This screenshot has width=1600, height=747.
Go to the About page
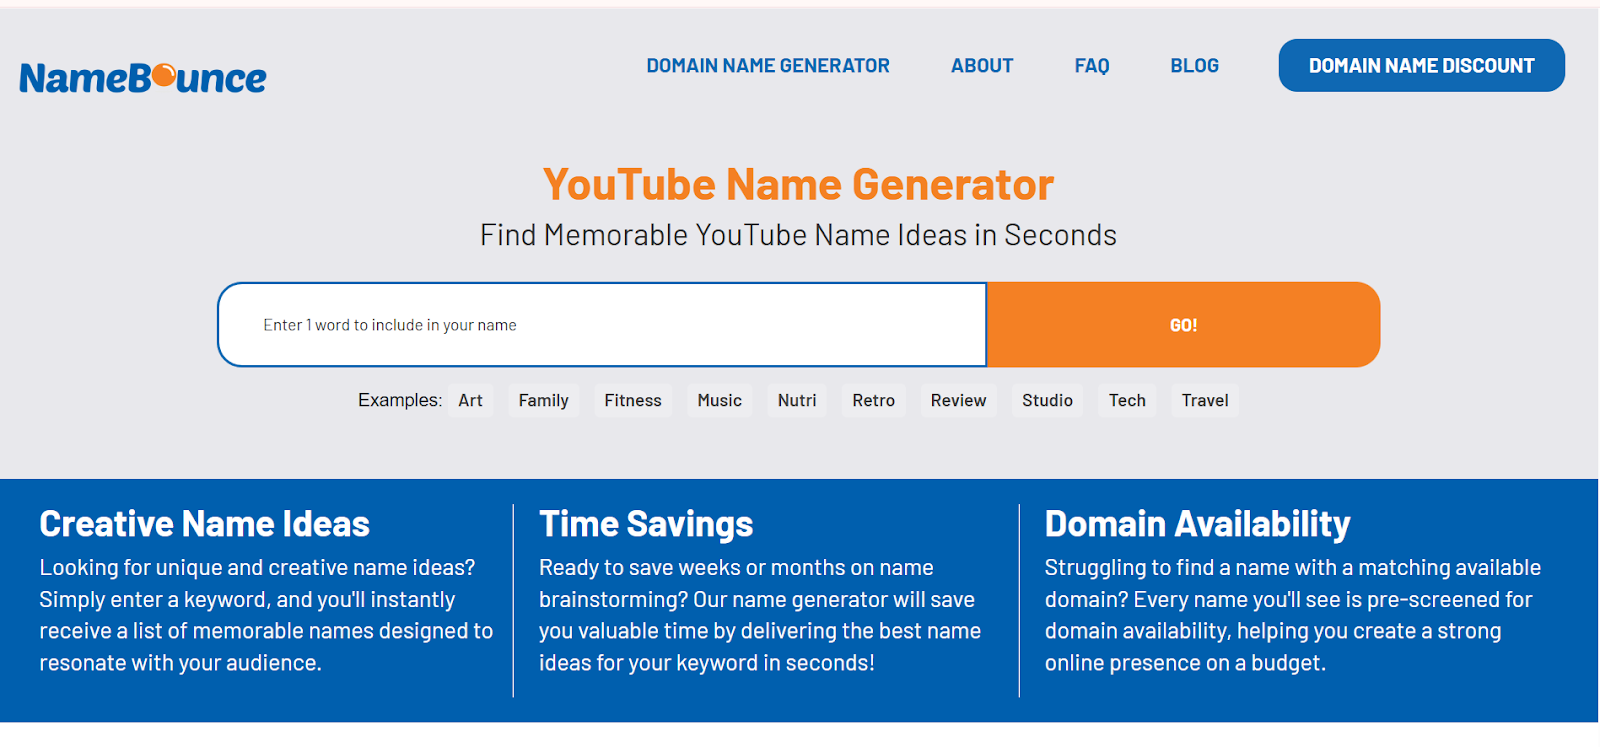(982, 66)
